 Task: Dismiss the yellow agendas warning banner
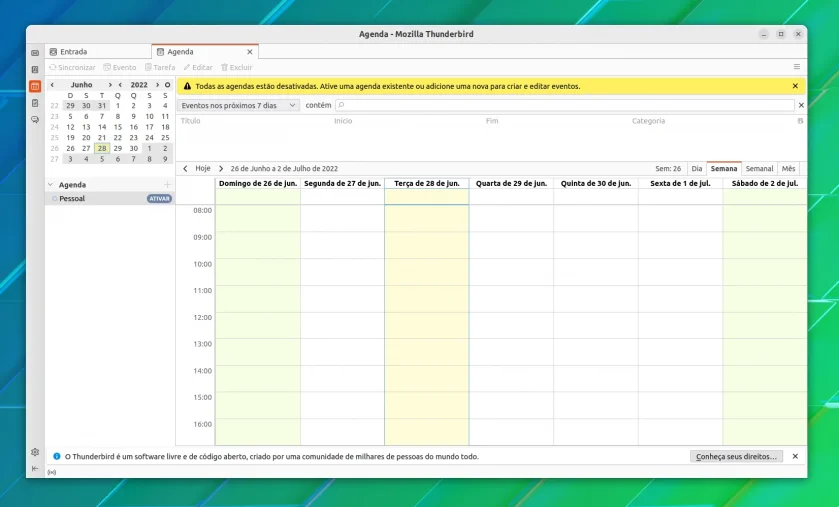pyautogui.click(x=795, y=86)
